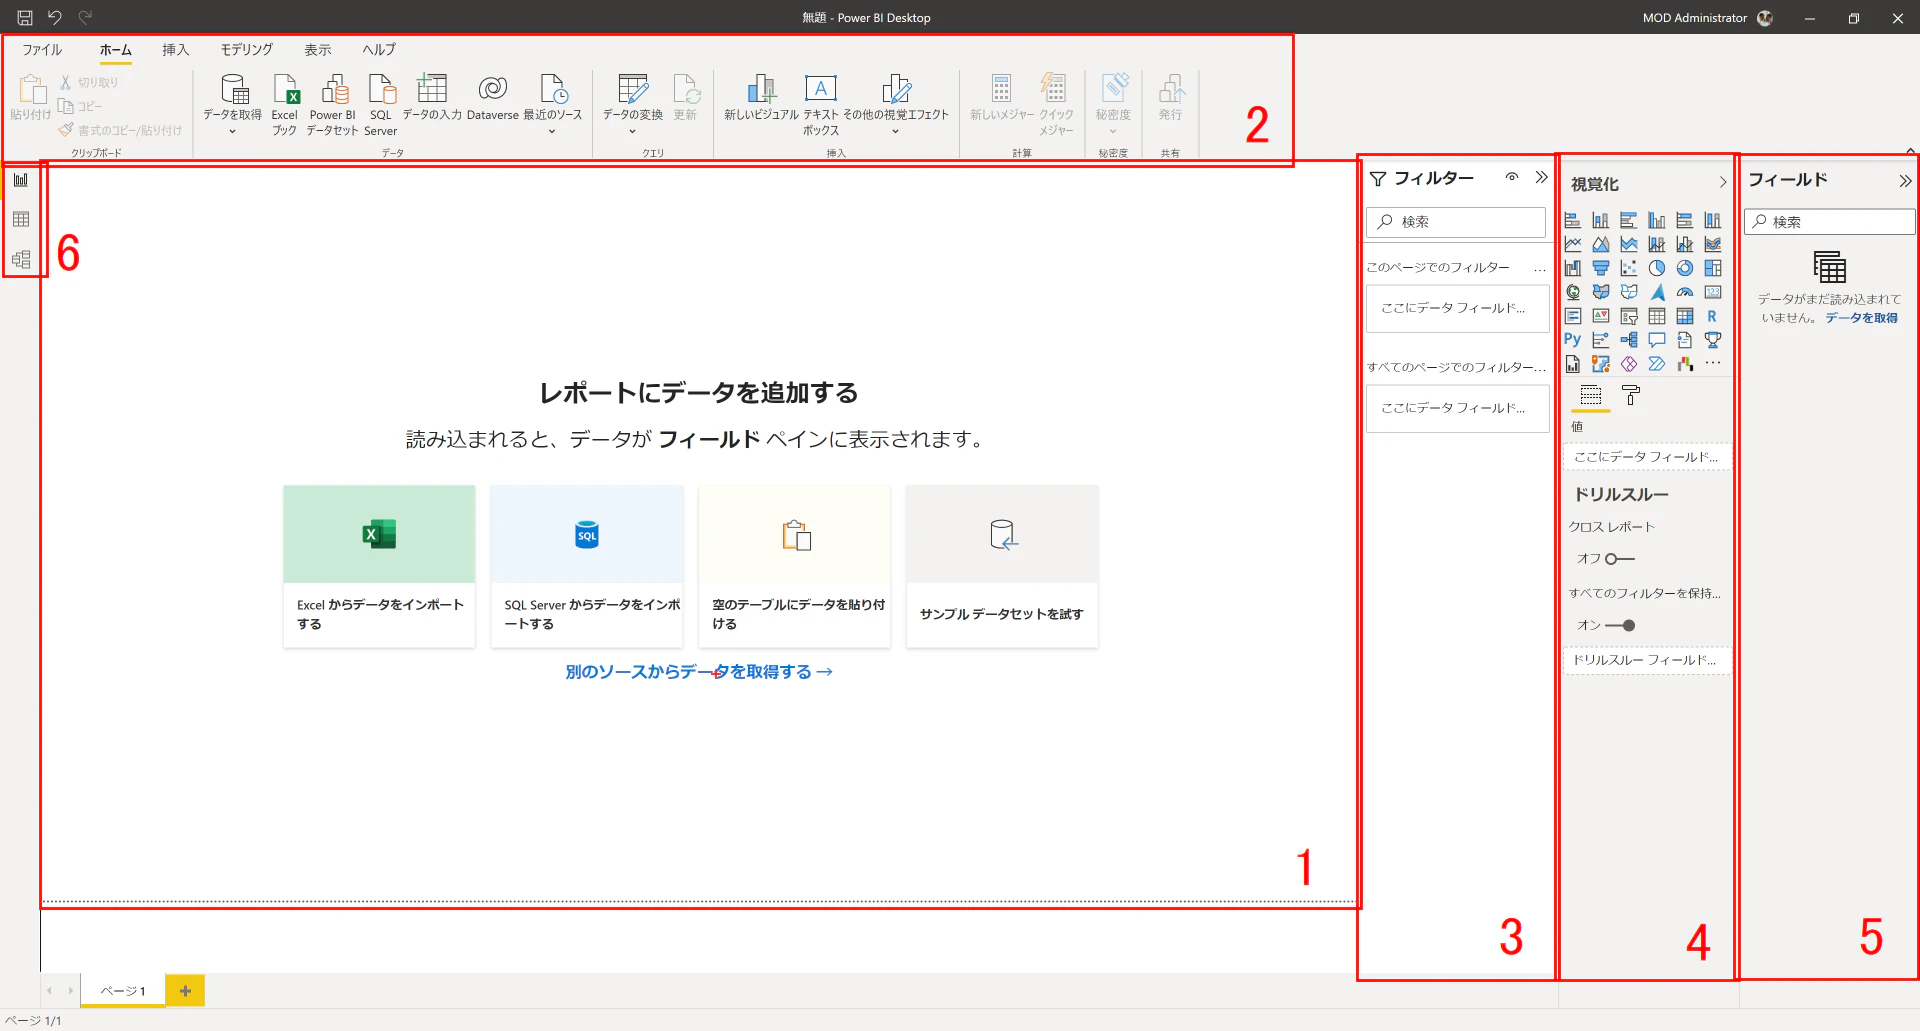Screen dimensions: 1920x1031
Task: Toggle the filter pane eye visibility icon
Action: tap(1512, 177)
